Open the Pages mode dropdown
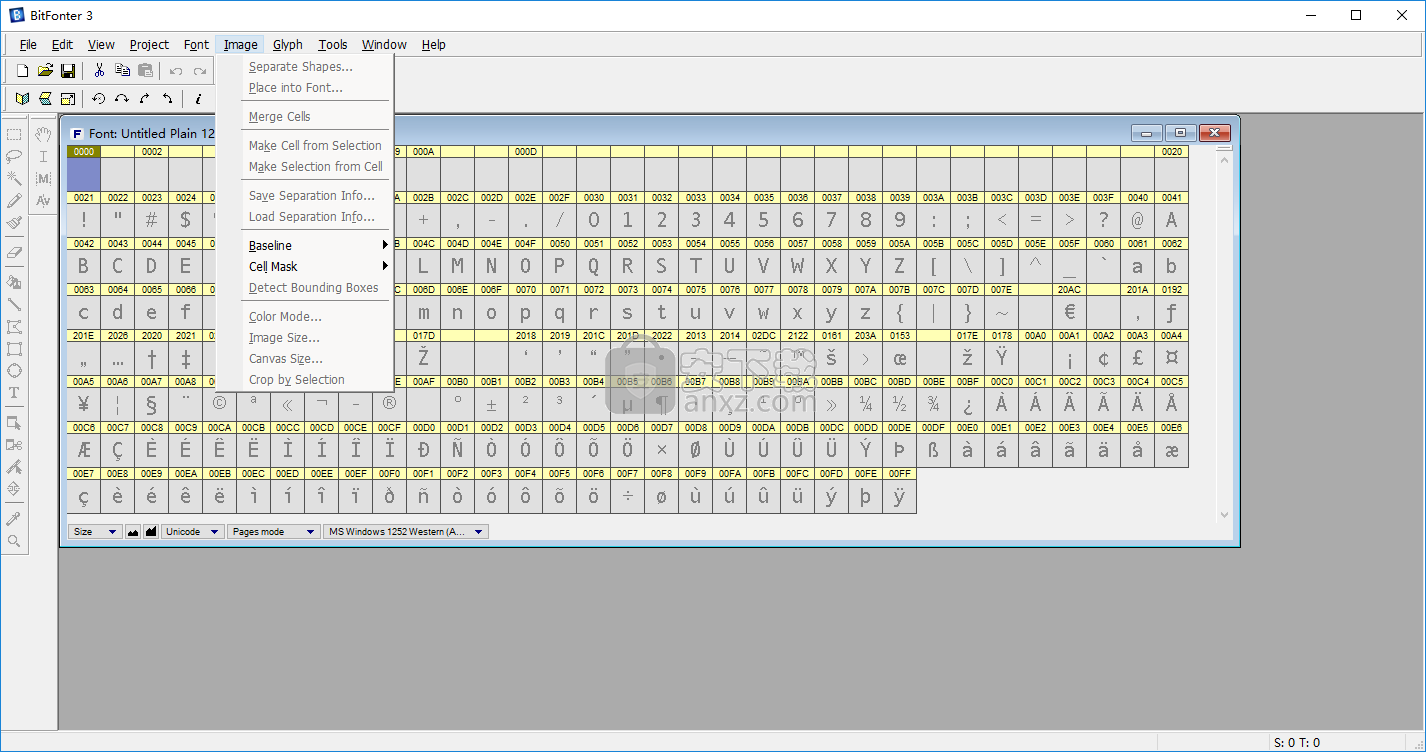The image size is (1426, 752). (274, 532)
